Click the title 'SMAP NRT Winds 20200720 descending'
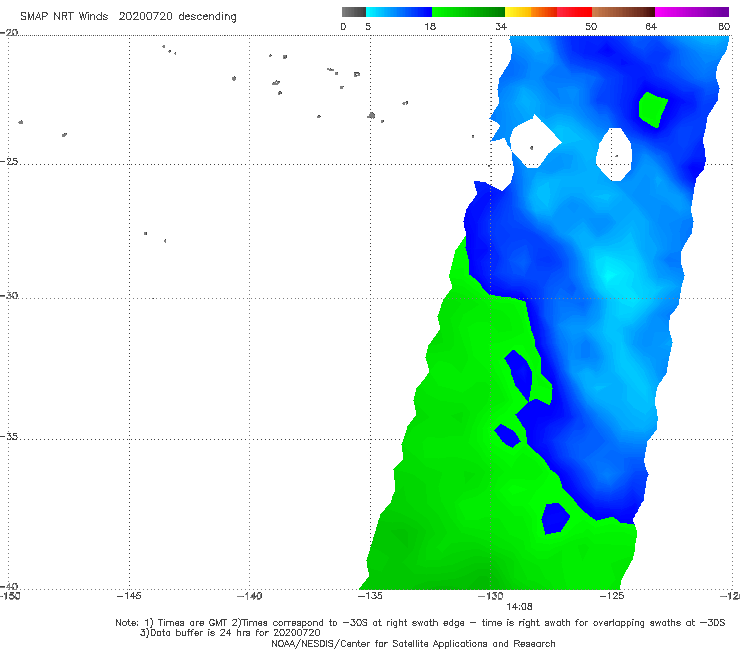 click(128, 16)
